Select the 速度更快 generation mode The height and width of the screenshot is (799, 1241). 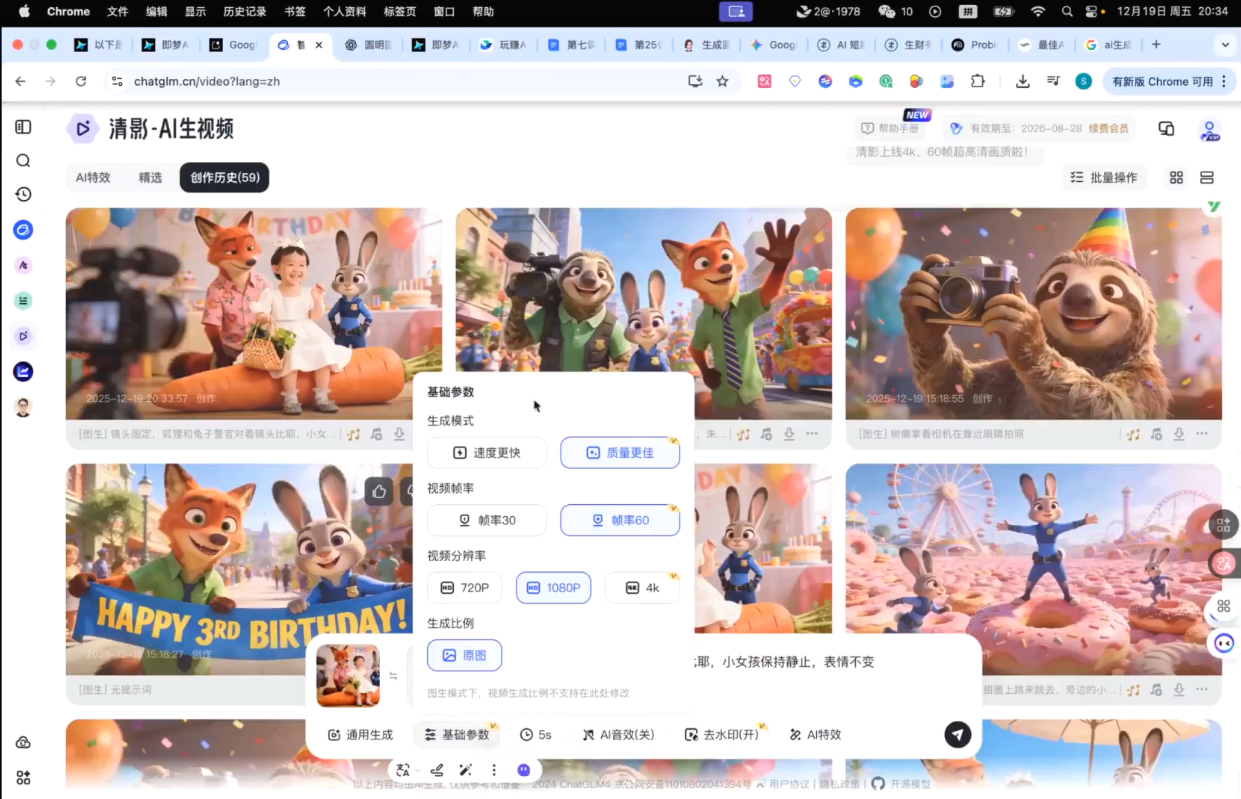[x=487, y=453]
